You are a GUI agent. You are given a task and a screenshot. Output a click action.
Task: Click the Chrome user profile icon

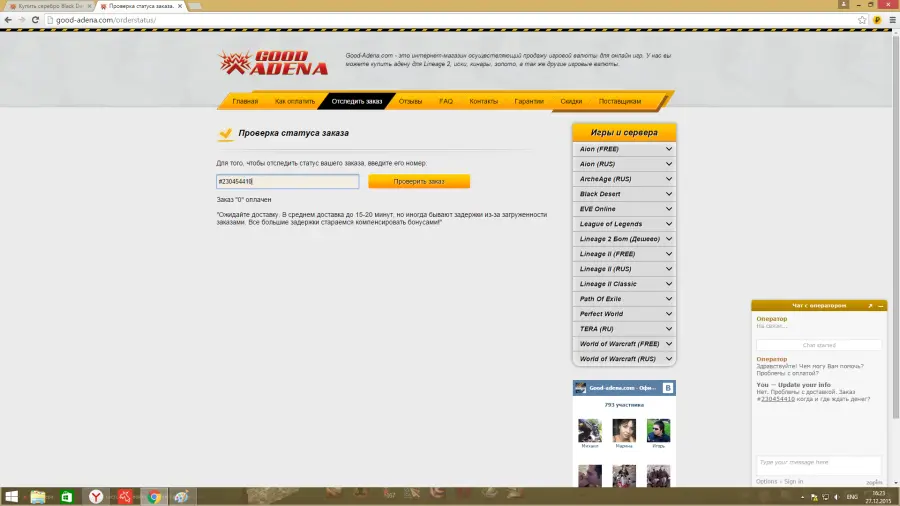(843, 4)
